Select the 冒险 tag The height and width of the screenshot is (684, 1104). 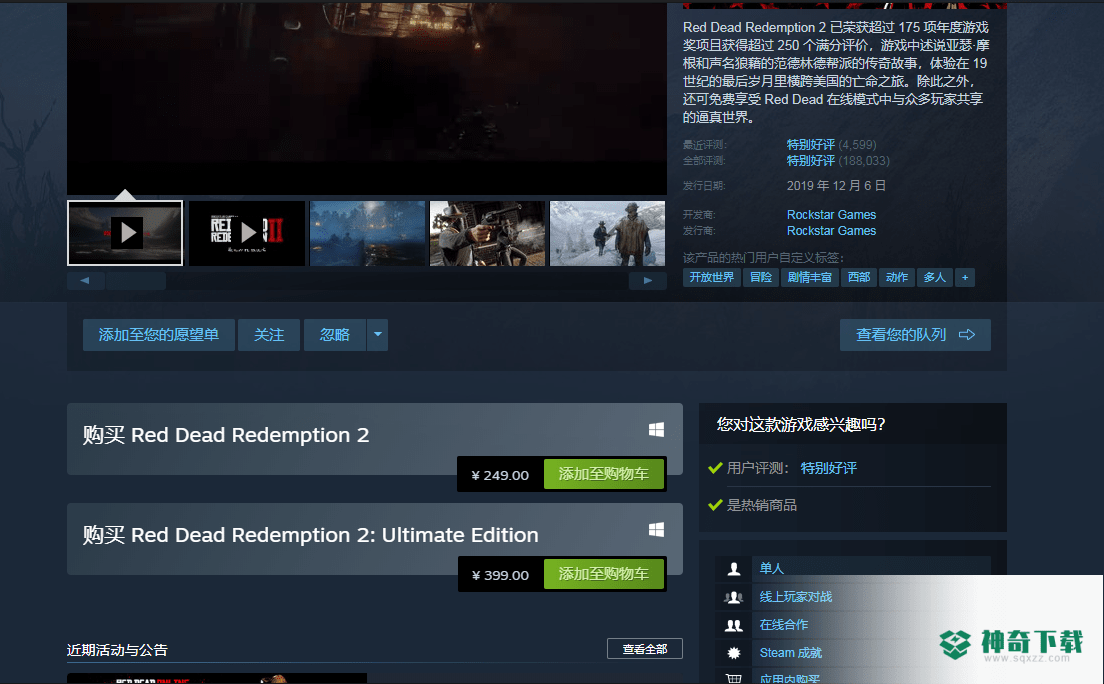click(x=761, y=278)
